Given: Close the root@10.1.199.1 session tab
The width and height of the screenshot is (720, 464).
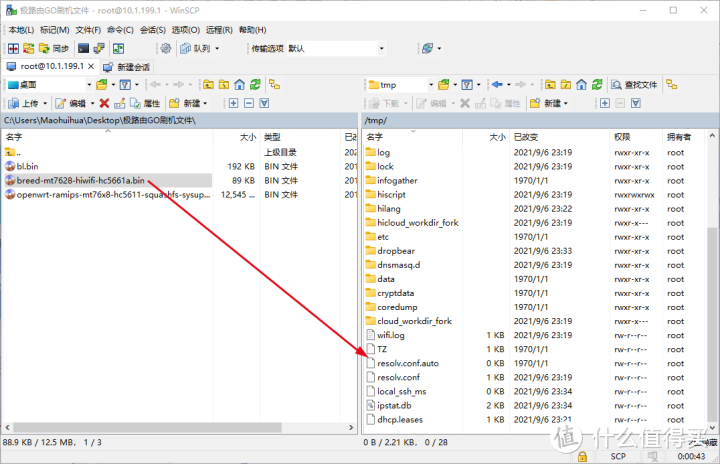Looking at the screenshot, I should [x=91, y=67].
